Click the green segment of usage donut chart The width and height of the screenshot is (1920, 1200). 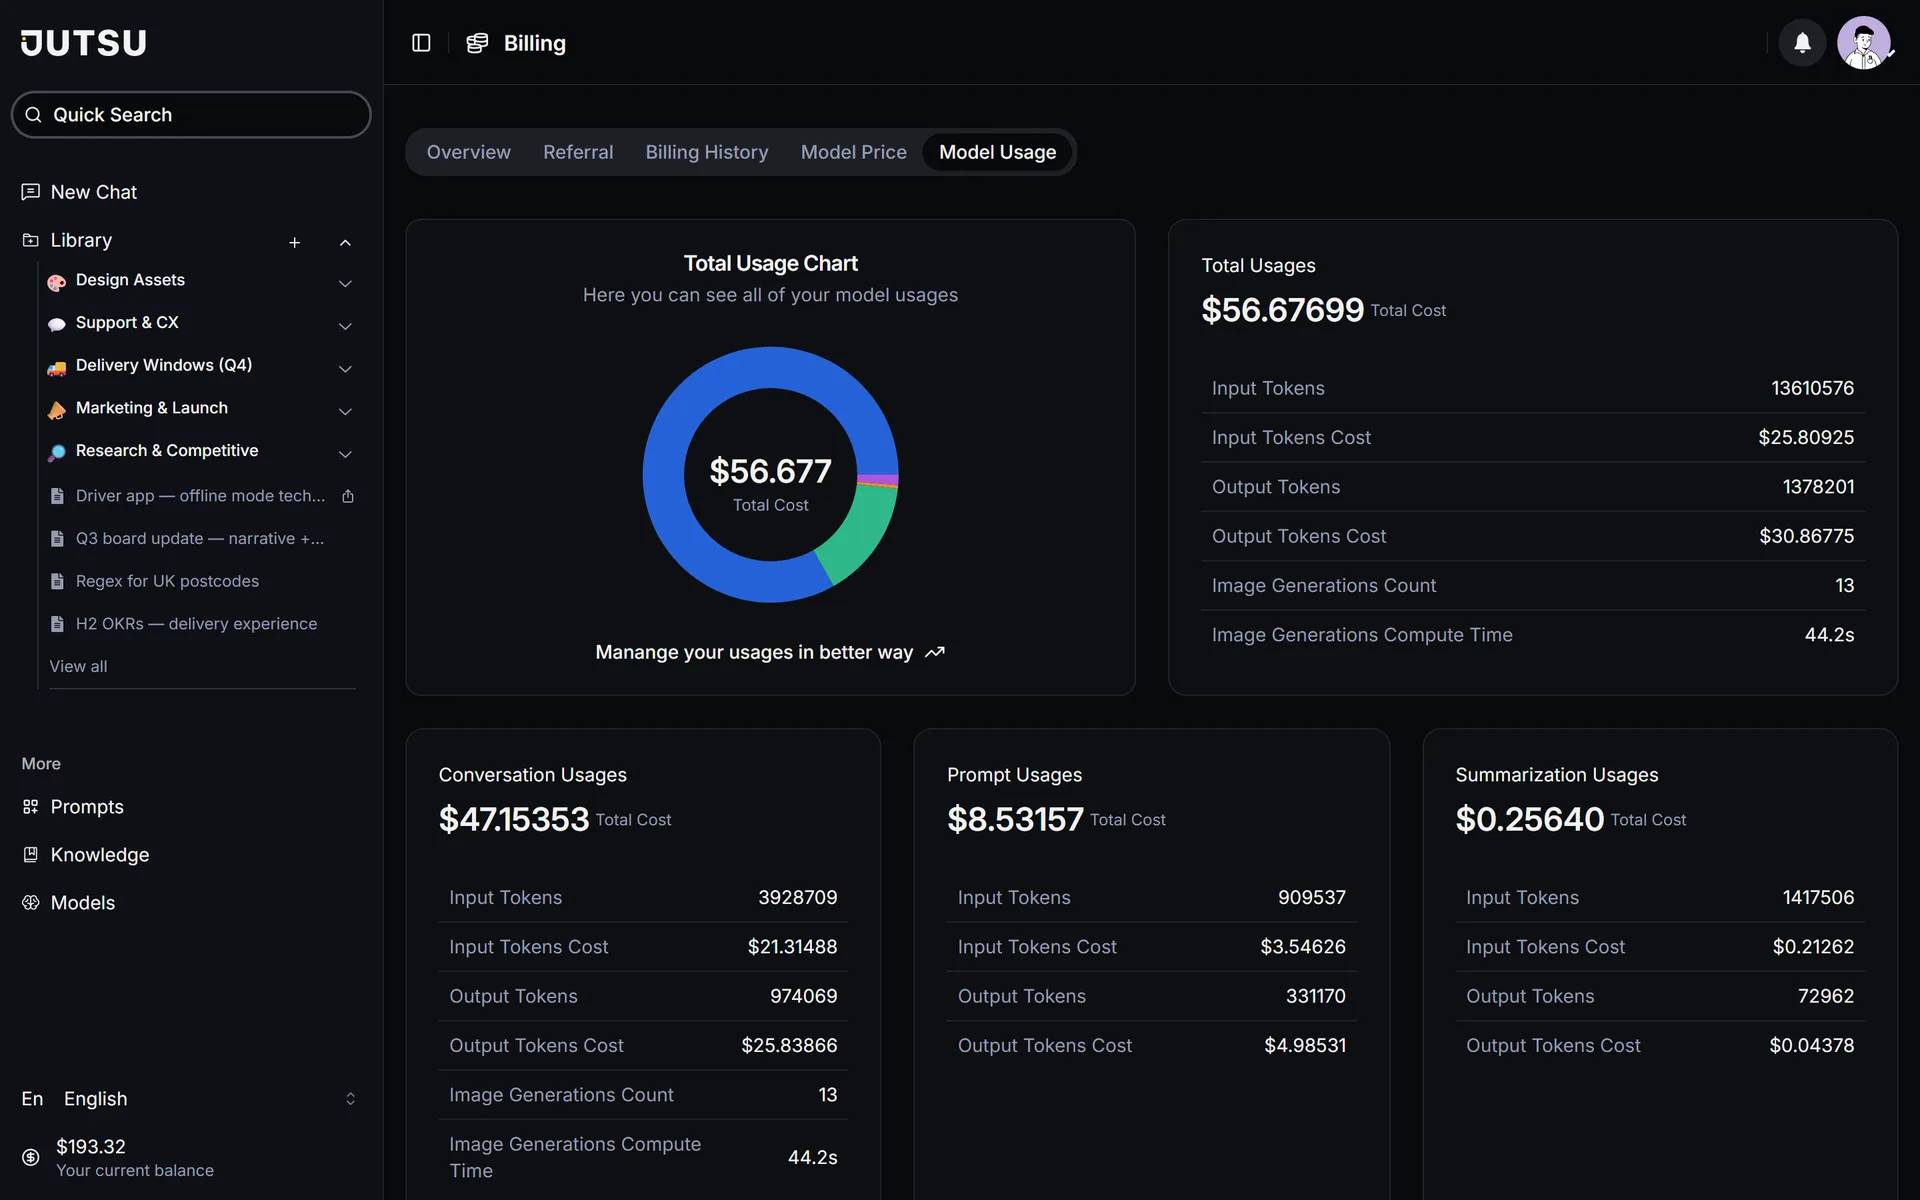861,533
